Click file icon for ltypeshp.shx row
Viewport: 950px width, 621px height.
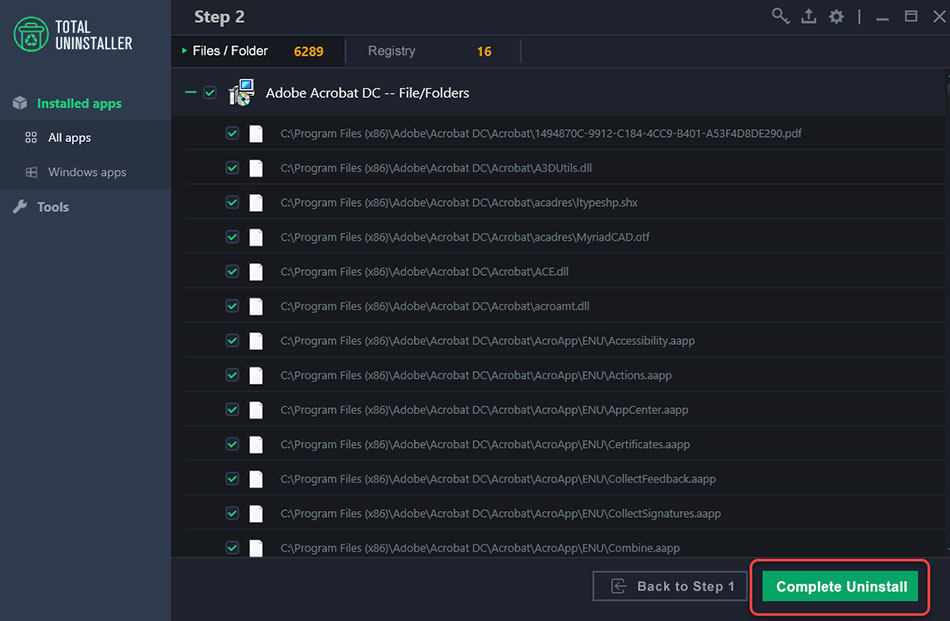click(256, 203)
